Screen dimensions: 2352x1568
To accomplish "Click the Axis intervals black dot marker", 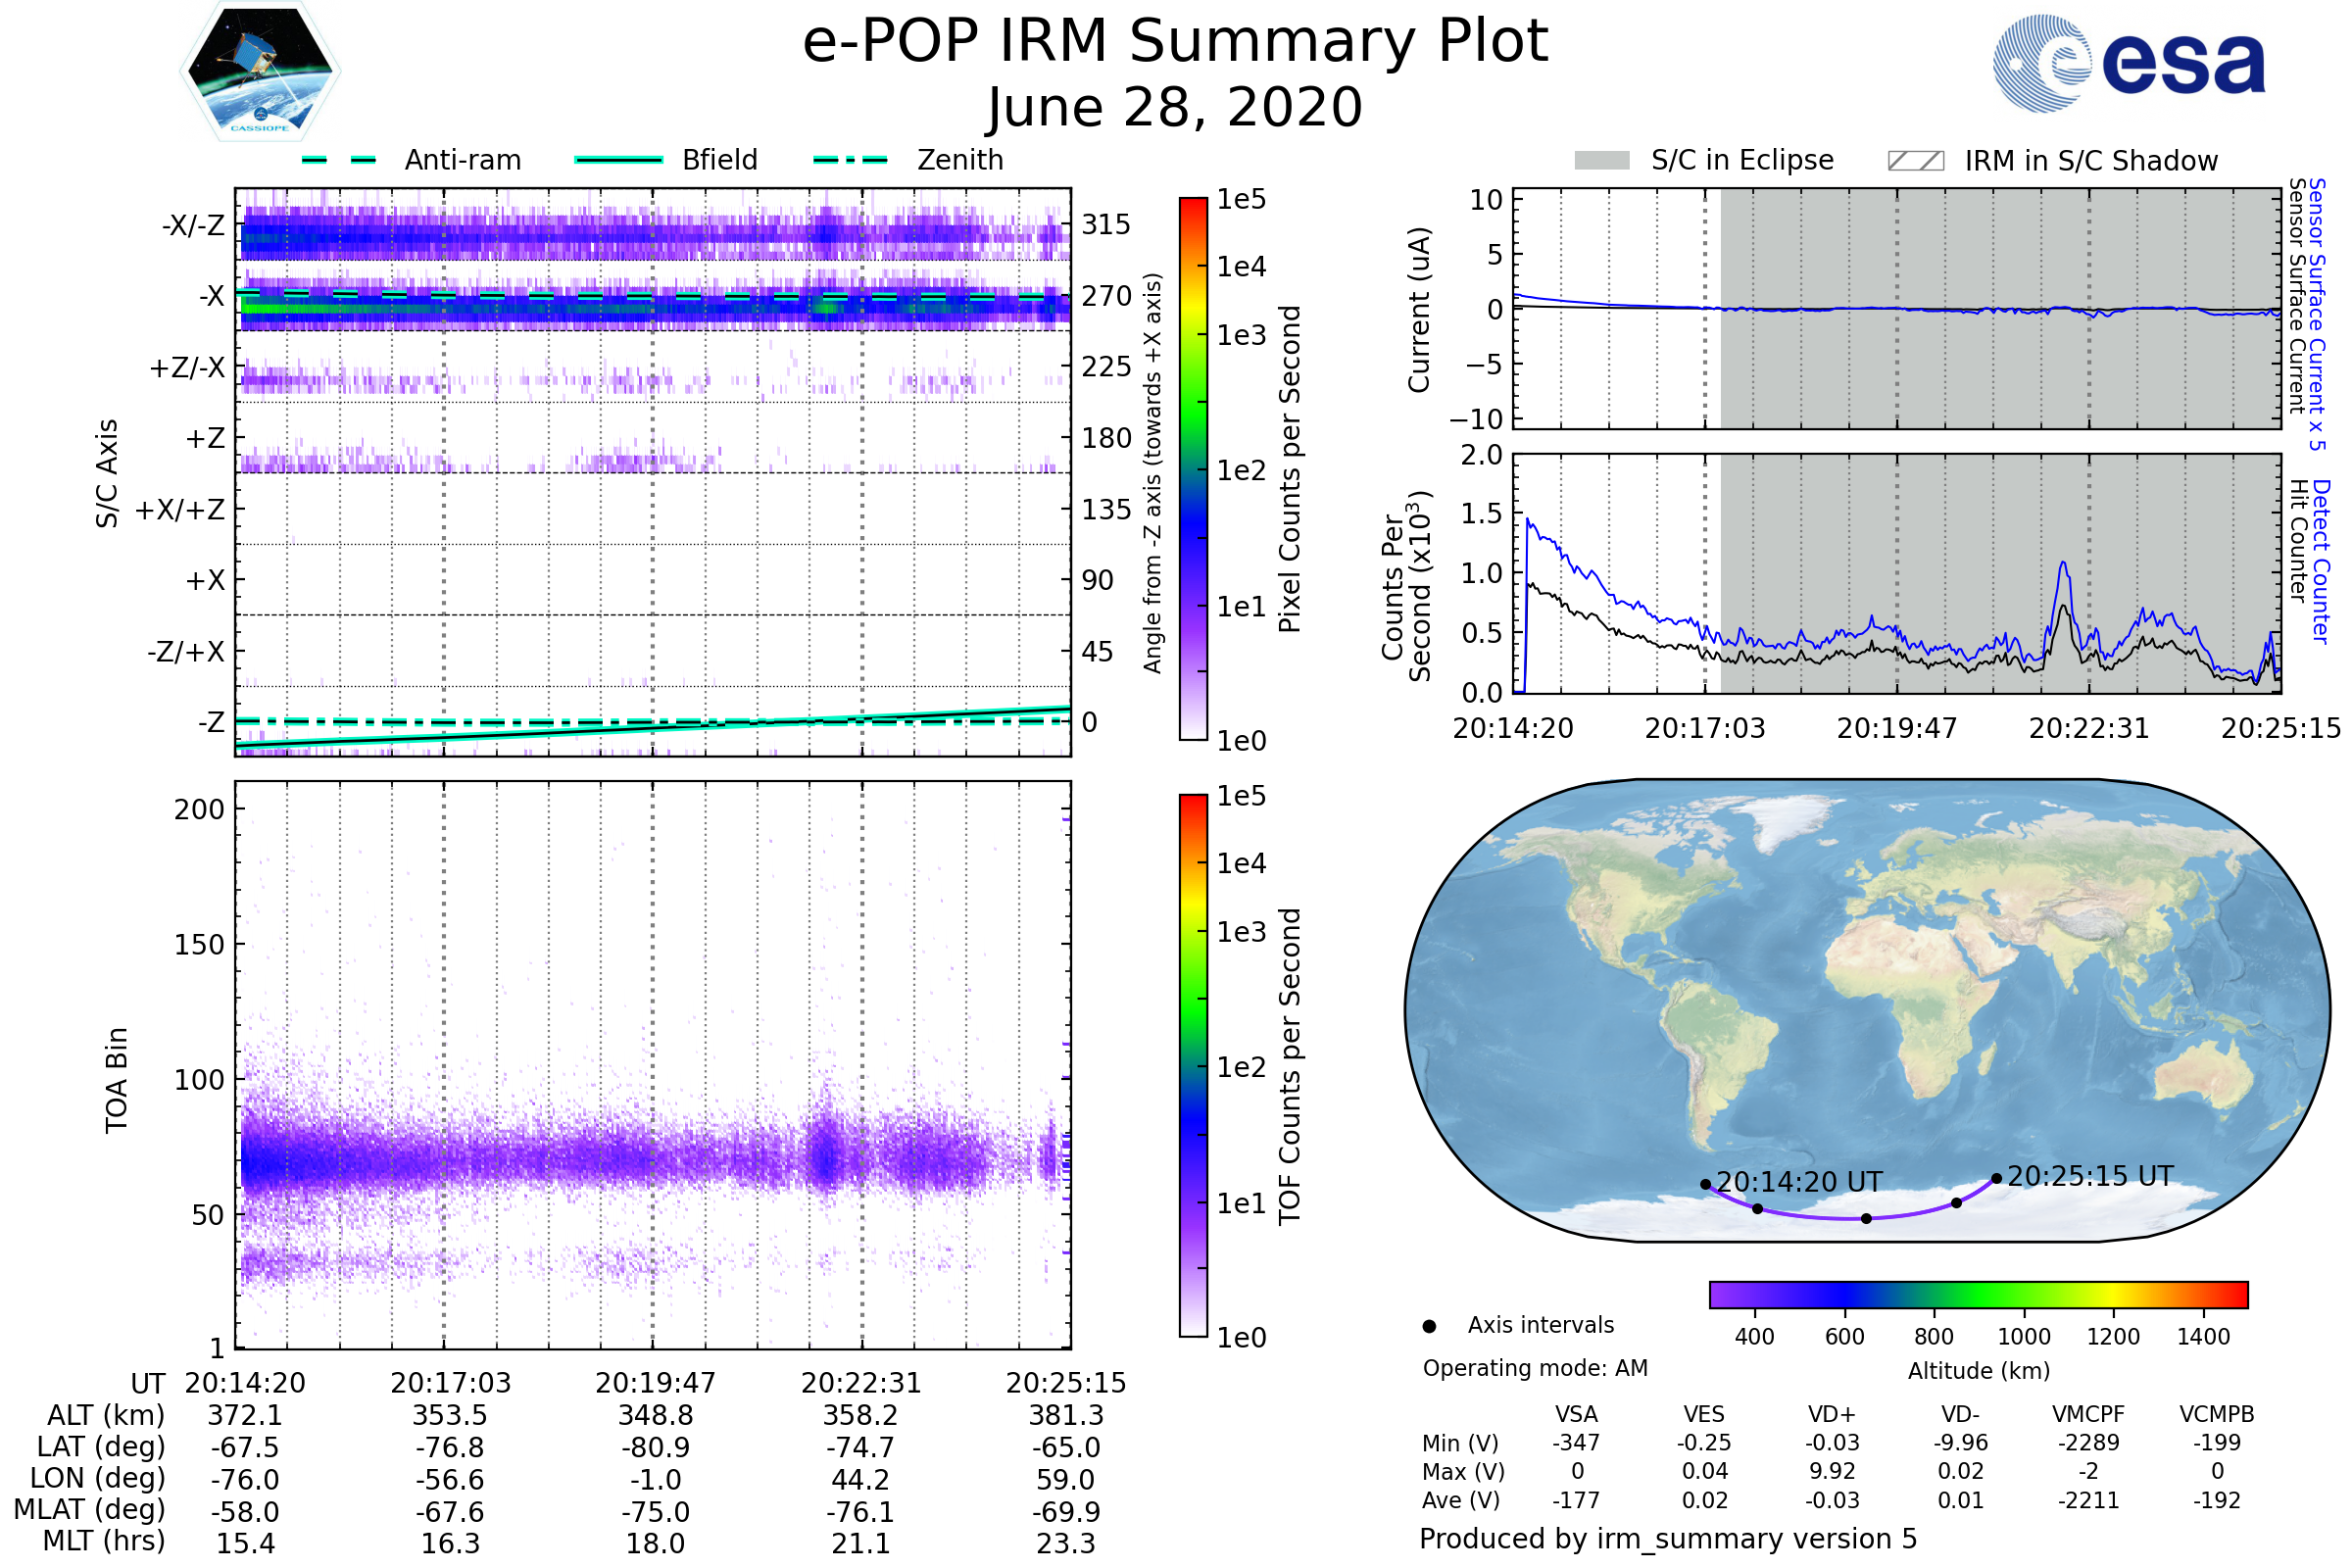I will pos(1430,1327).
